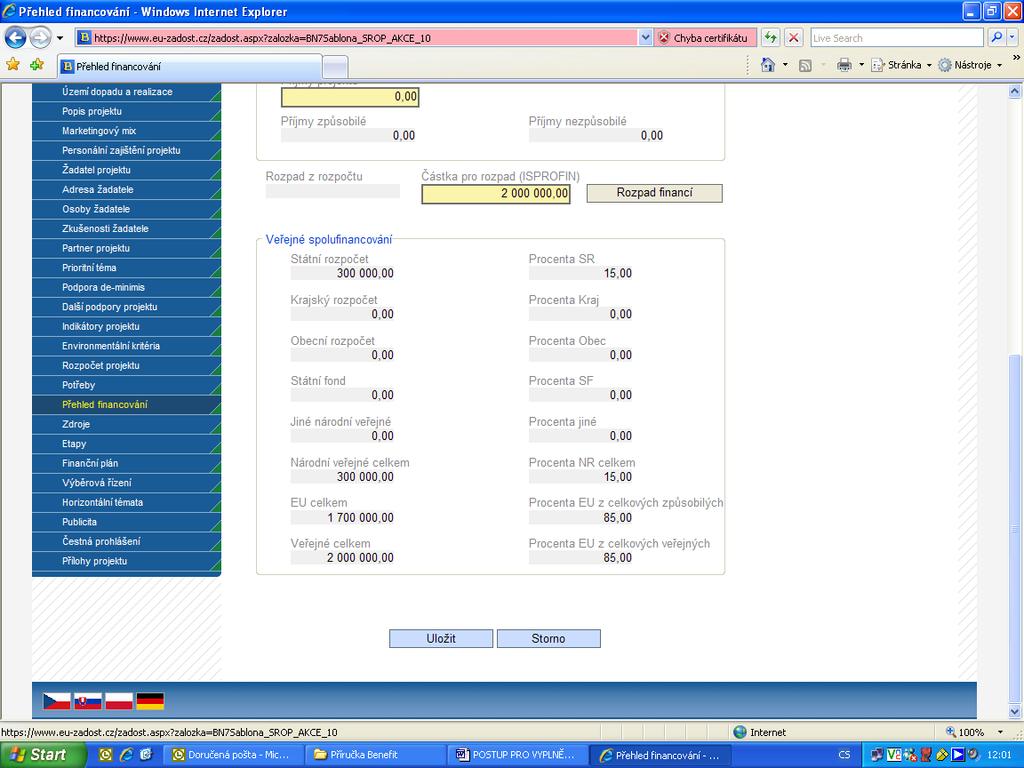Select Partner projektu in sidebar
1024x768 pixels.
coord(126,249)
